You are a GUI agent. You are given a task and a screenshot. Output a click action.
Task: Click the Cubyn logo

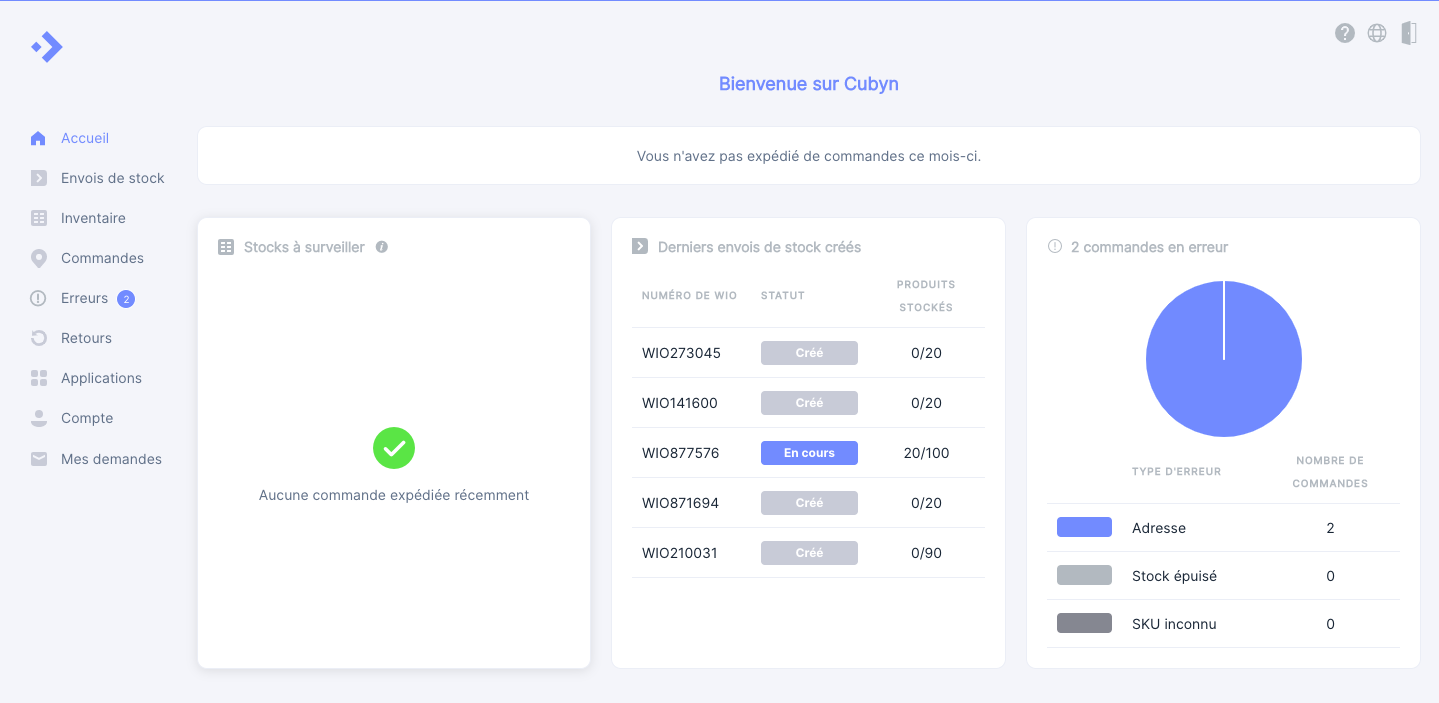tap(47, 46)
